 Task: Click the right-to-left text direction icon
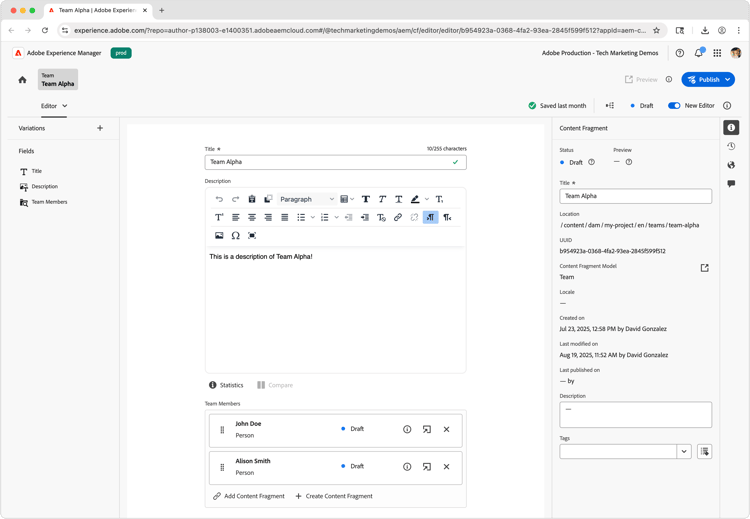pos(447,217)
